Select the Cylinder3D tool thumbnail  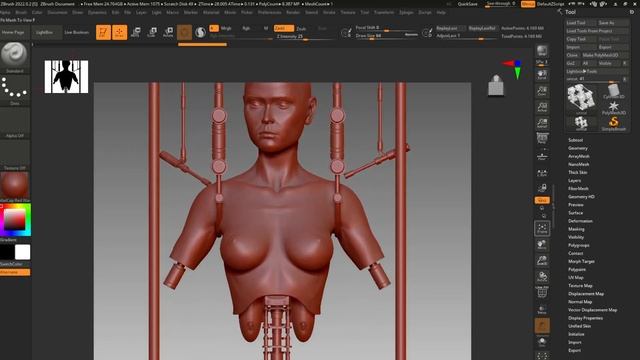click(613, 91)
